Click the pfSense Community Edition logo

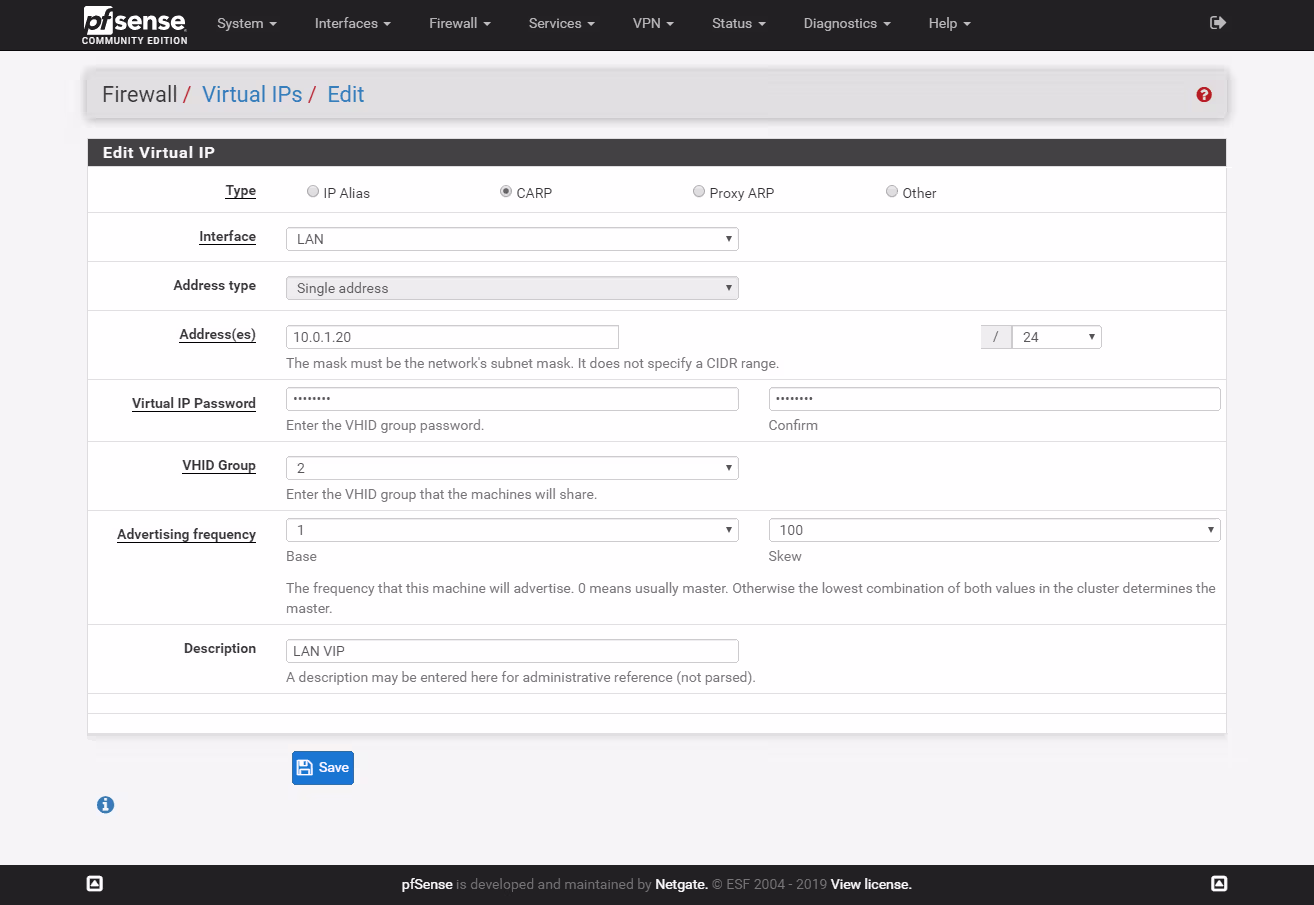click(x=134, y=25)
